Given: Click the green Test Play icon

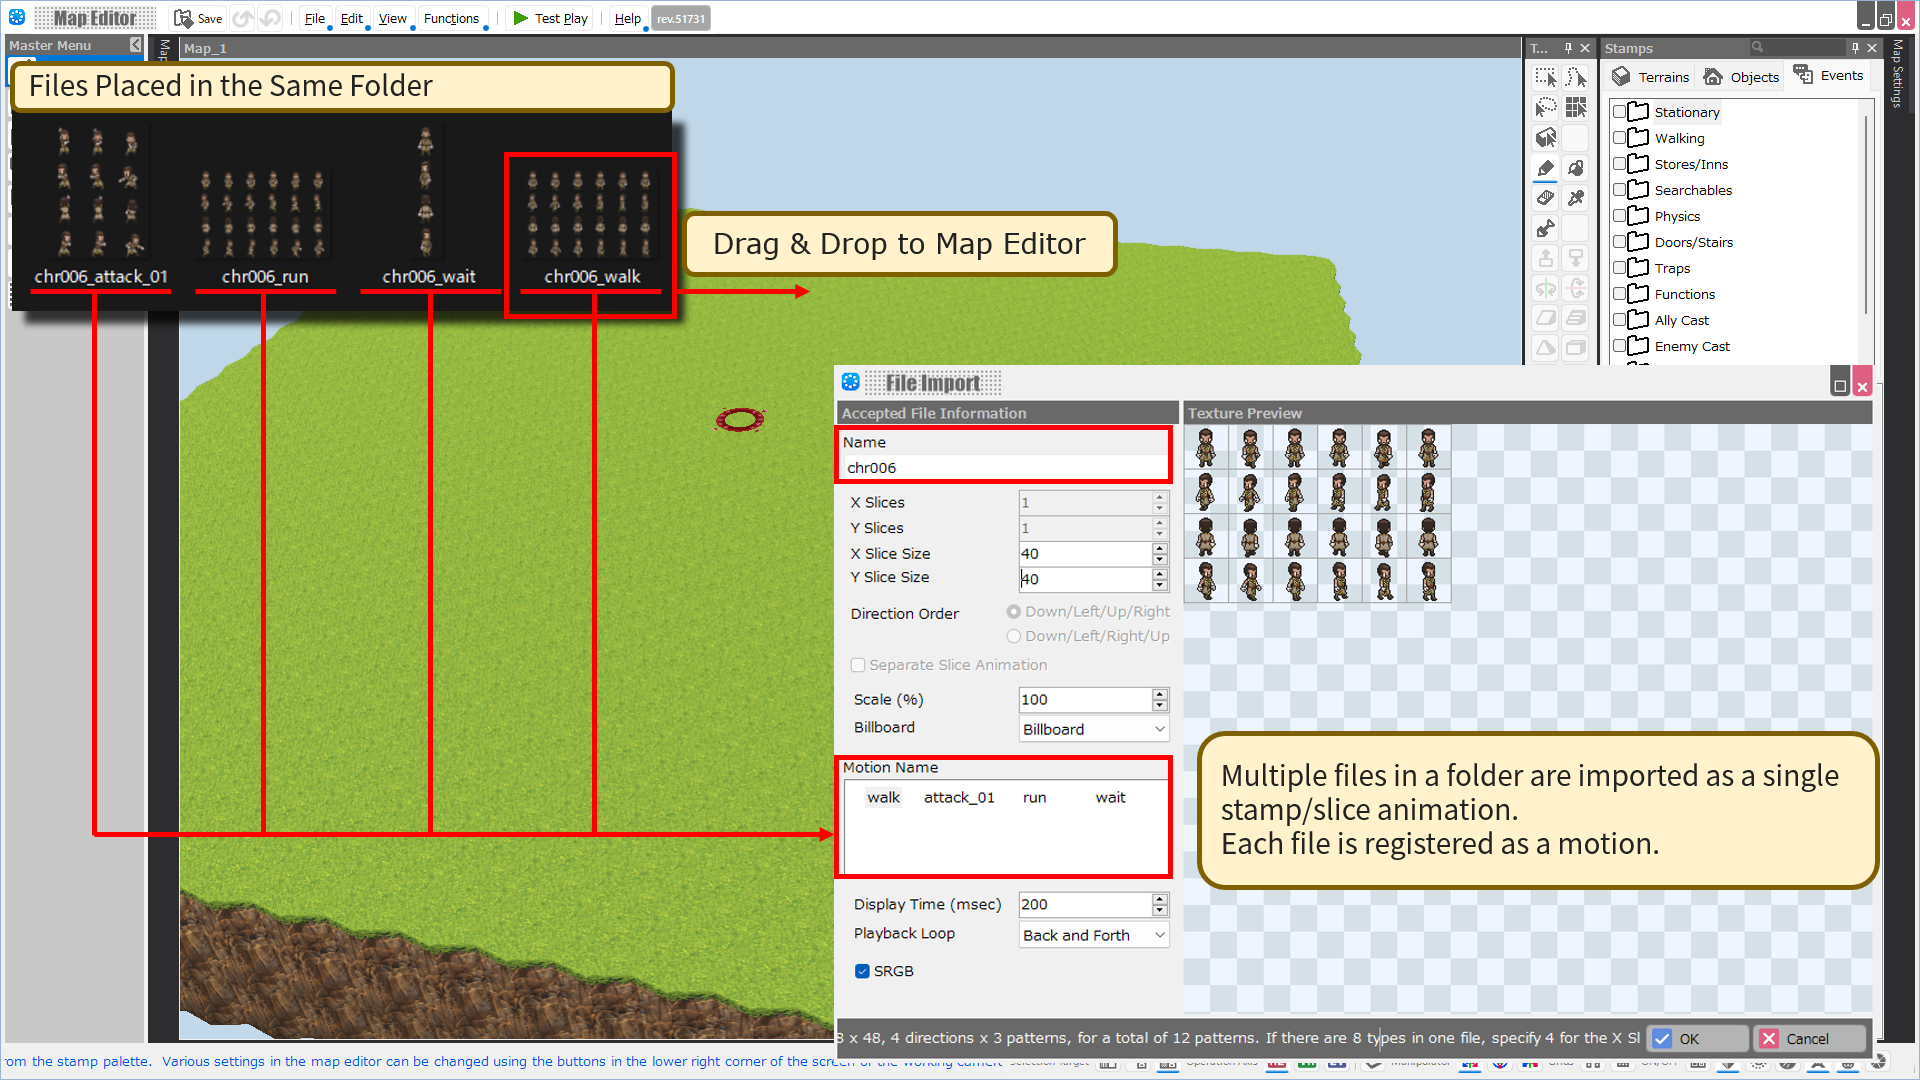Looking at the screenshot, I should 520,18.
